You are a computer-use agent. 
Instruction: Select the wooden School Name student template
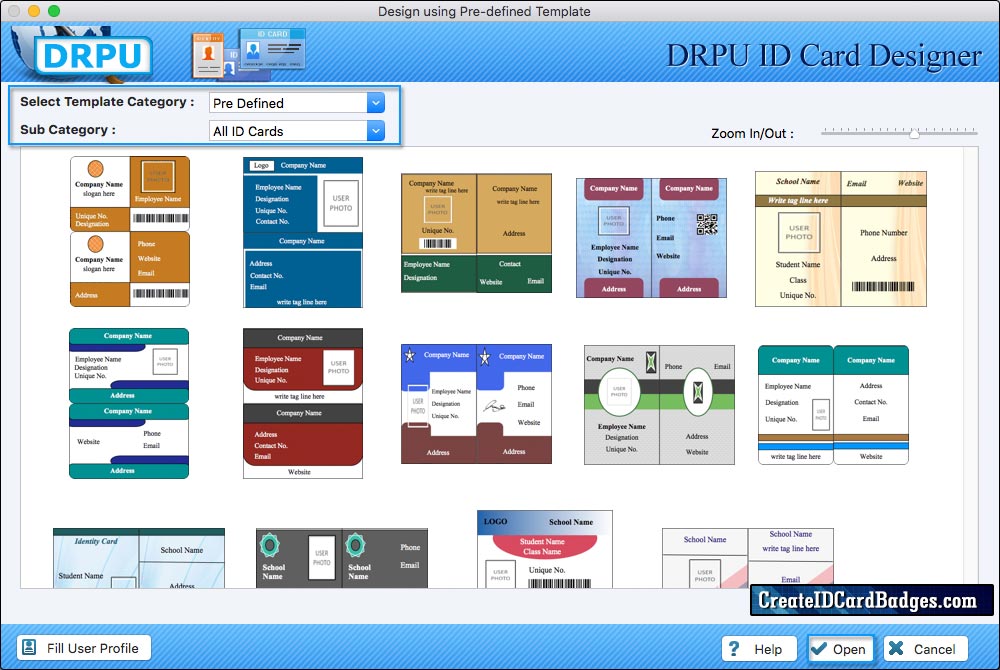(x=841, y=238)
